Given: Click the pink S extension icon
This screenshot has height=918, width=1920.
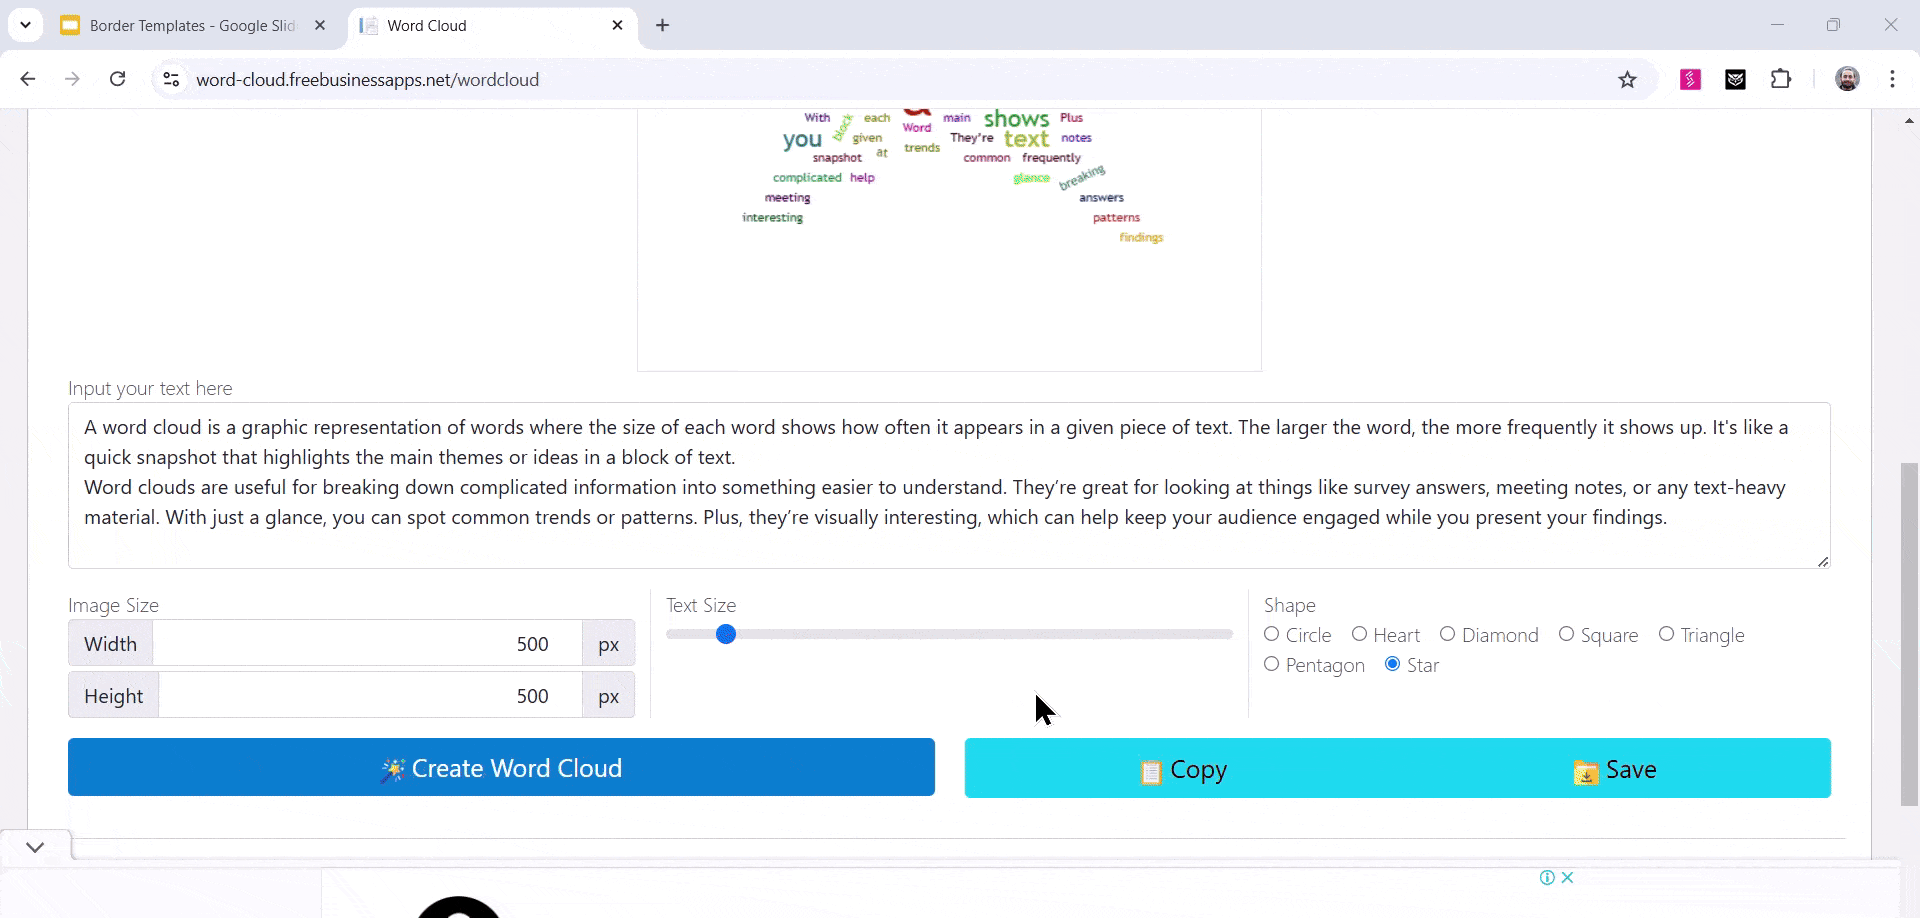Looking at the screenshot, I should 1690,79.
